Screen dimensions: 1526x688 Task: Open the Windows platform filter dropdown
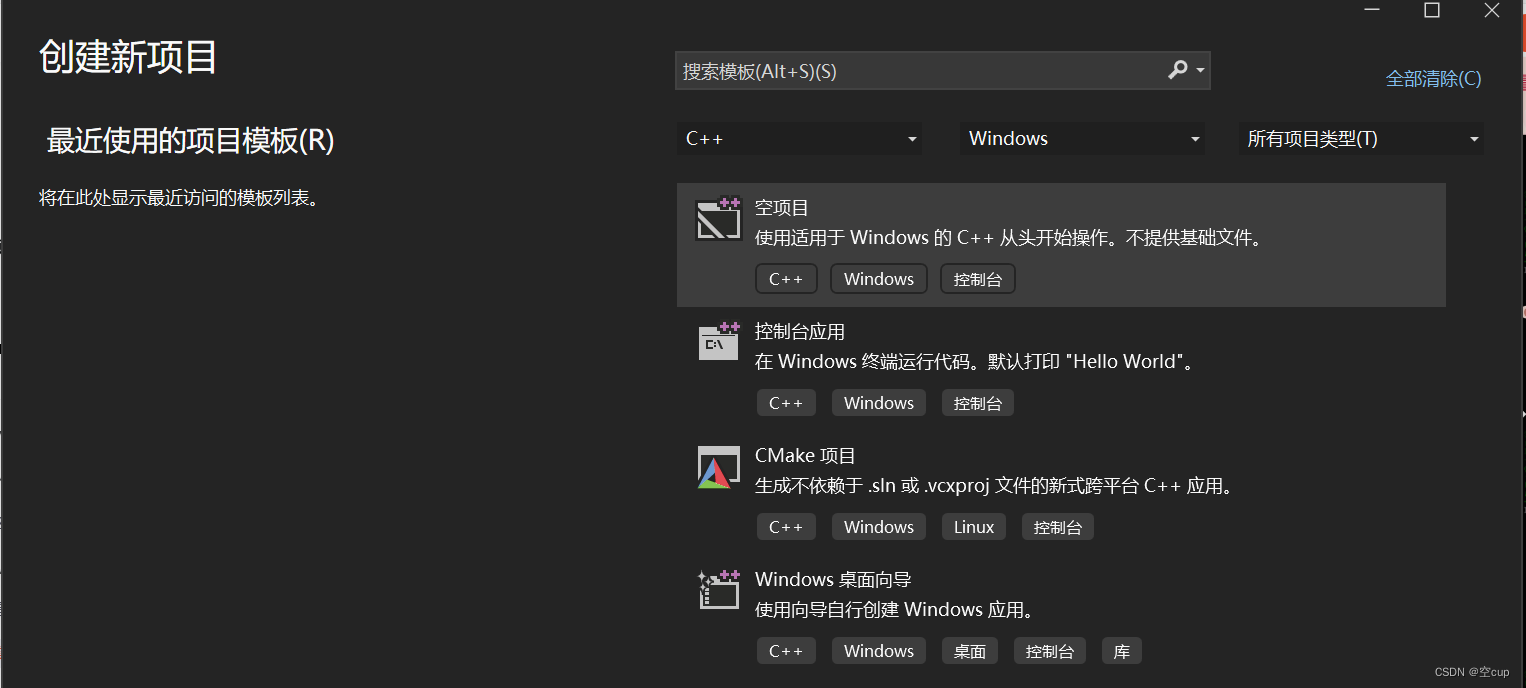[x=1082, y=139]
